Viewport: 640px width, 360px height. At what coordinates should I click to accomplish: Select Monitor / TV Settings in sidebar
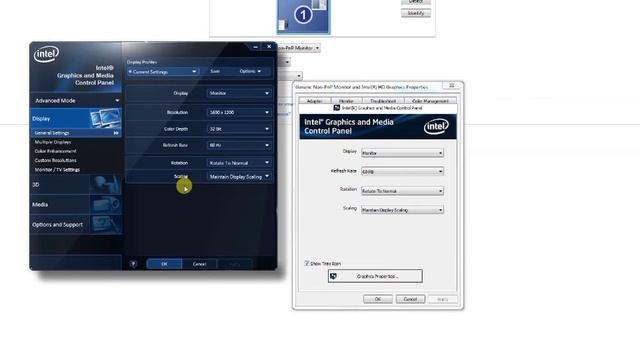[57, 170]
